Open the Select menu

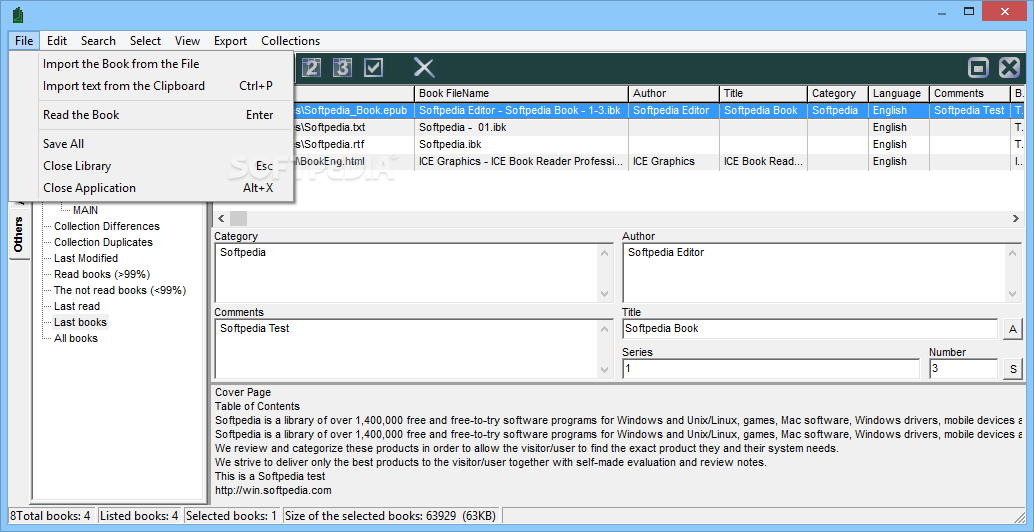point(145,41)
